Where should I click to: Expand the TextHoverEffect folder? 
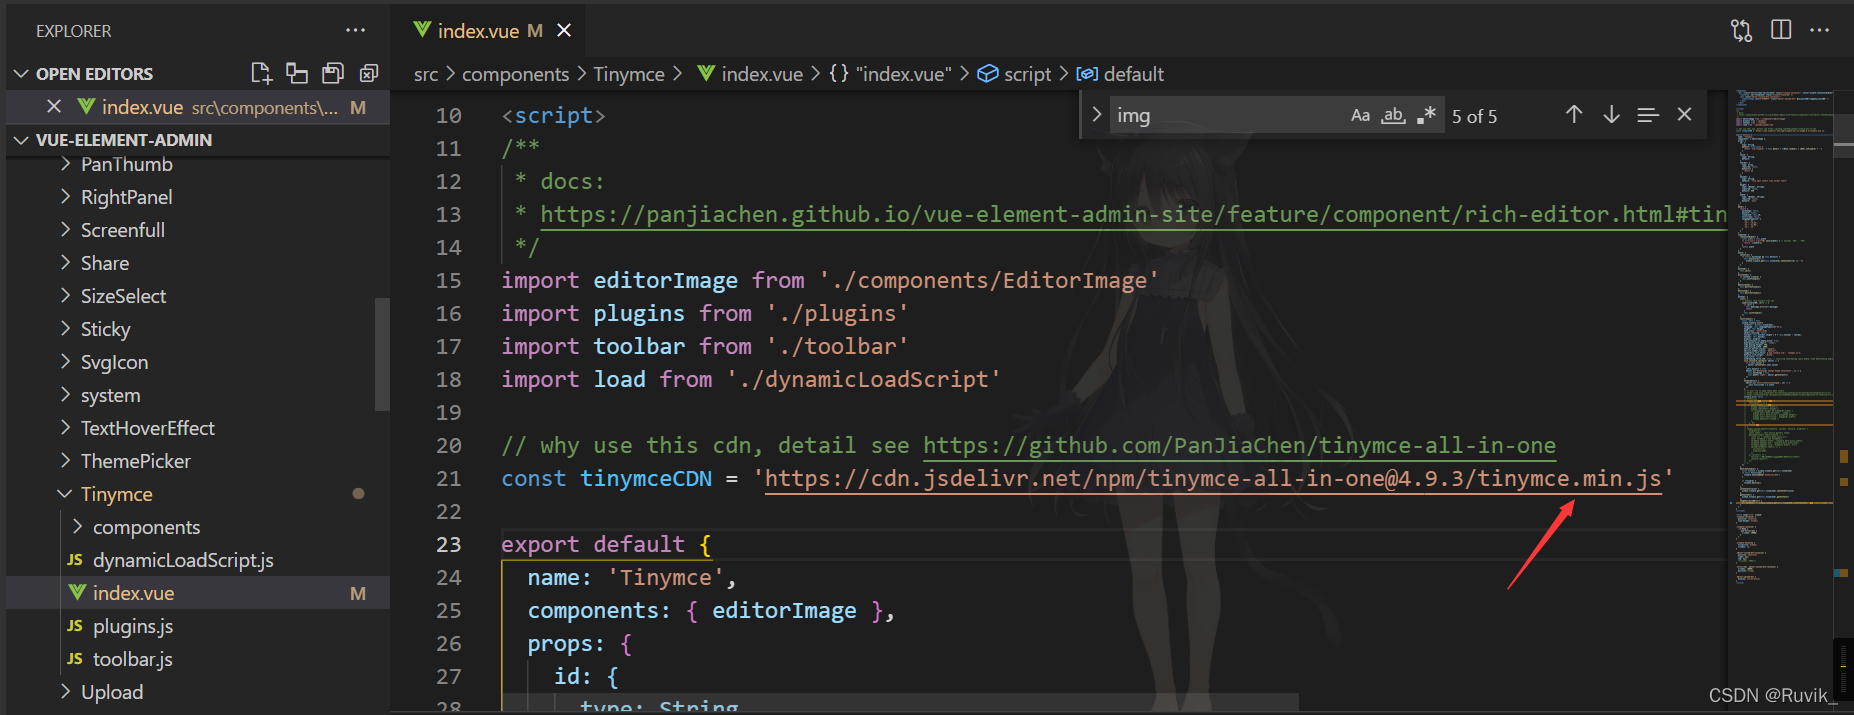pos(66,428)
